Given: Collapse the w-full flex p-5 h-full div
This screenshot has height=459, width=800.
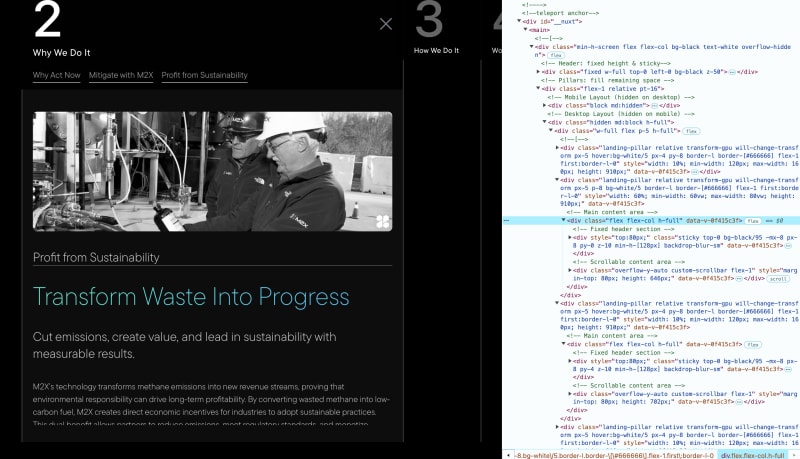Looking at the screenshot, I should point(551,131).
